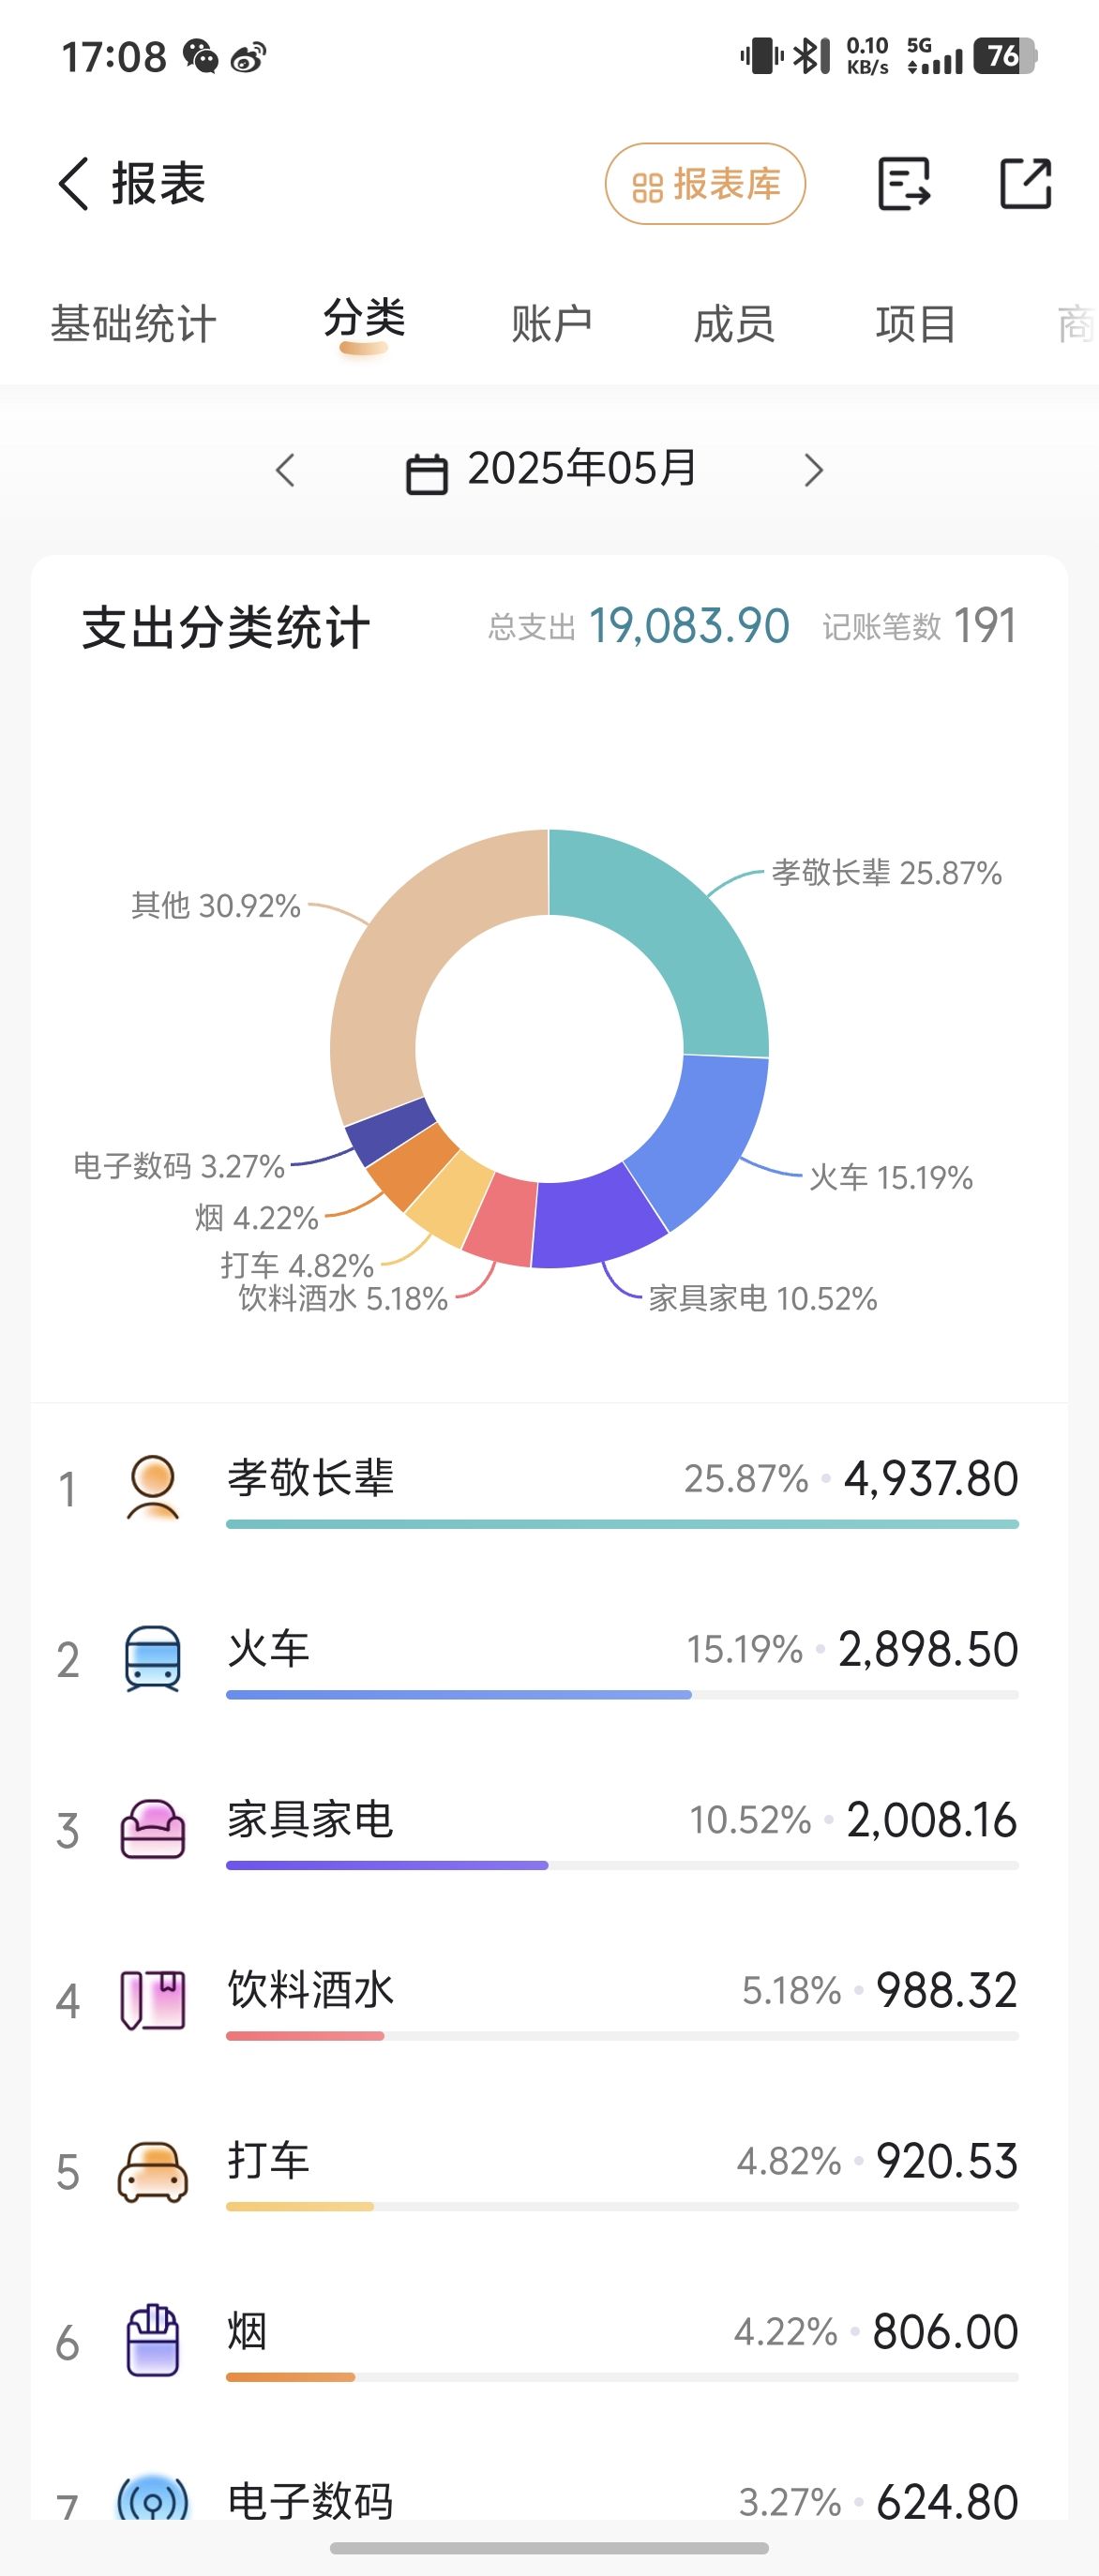
Task: Open the 2025年05月 date picker
Action: coord(551,470)
